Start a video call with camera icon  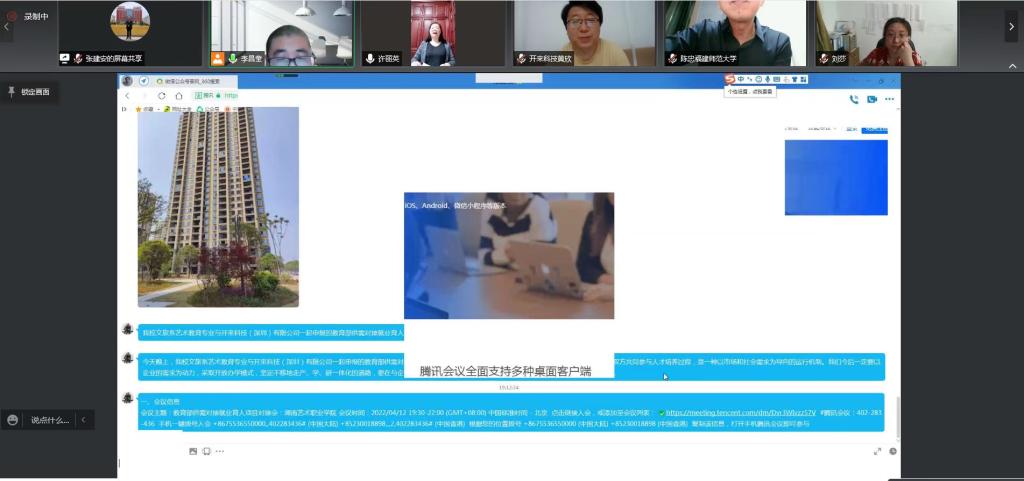pos(872,99)
